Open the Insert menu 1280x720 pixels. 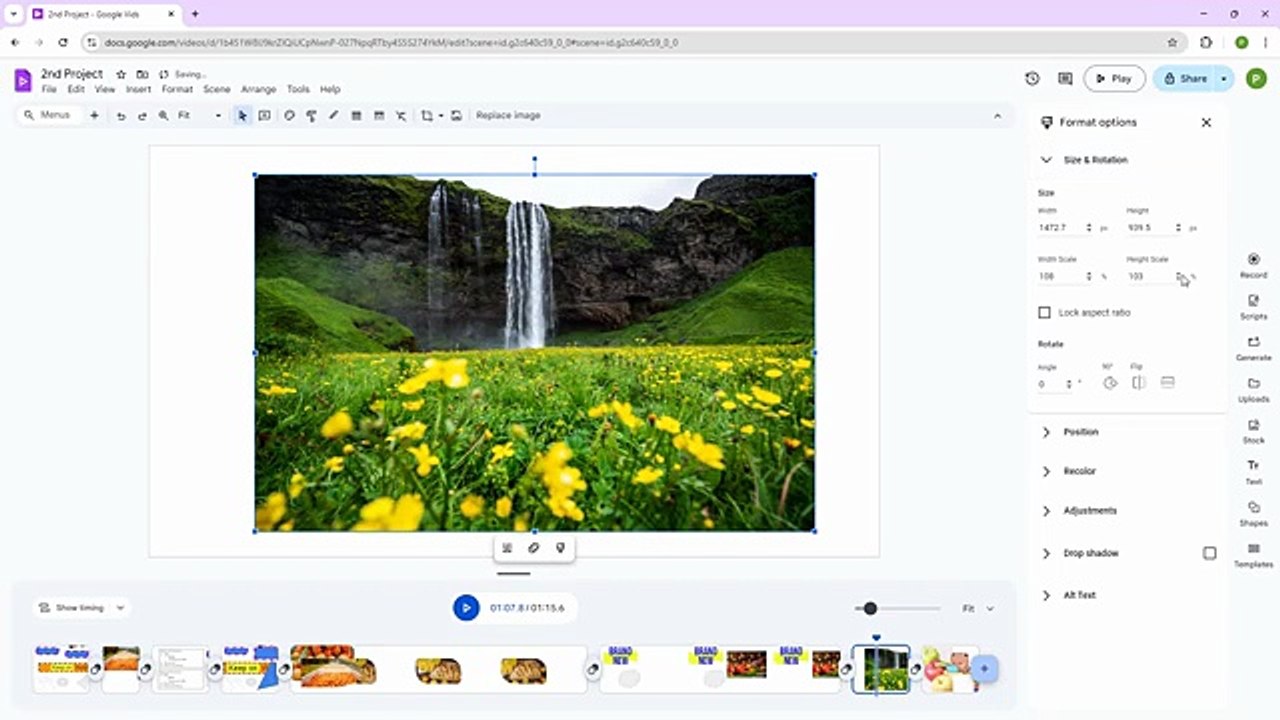click(x=138, y=89)
